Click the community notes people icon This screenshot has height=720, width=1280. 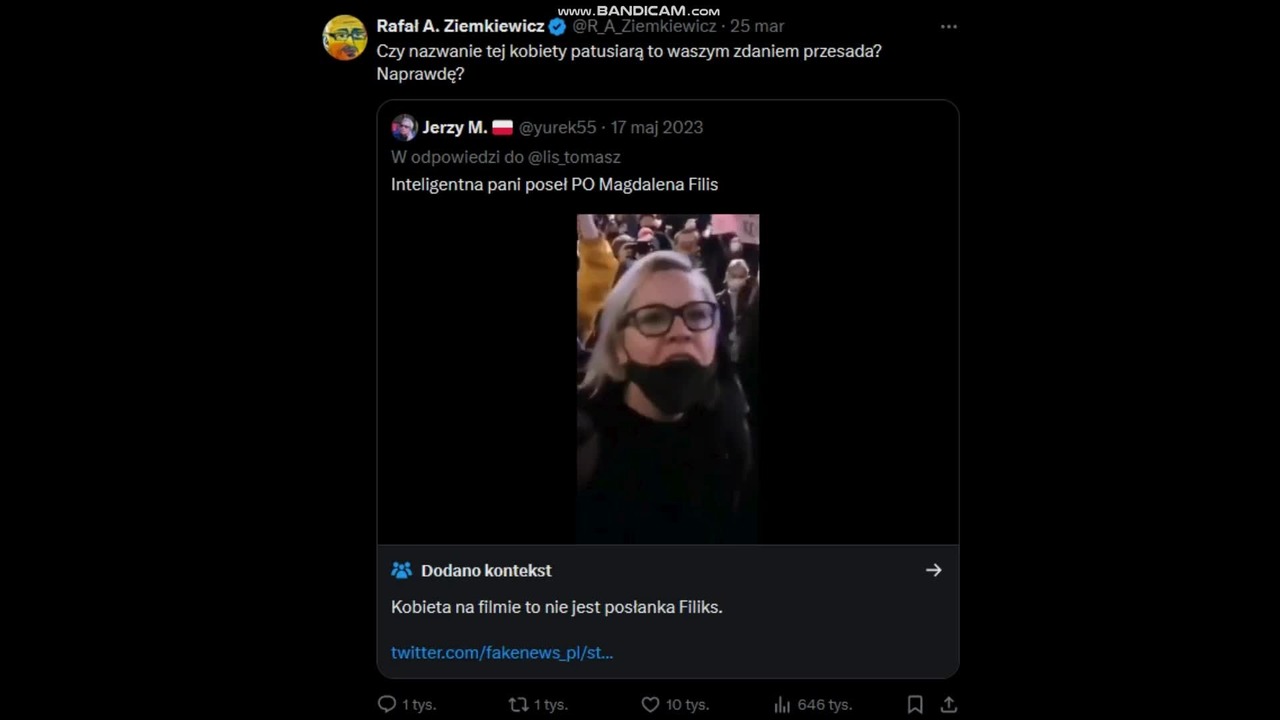pyautogui.click(x=401, y=570)
